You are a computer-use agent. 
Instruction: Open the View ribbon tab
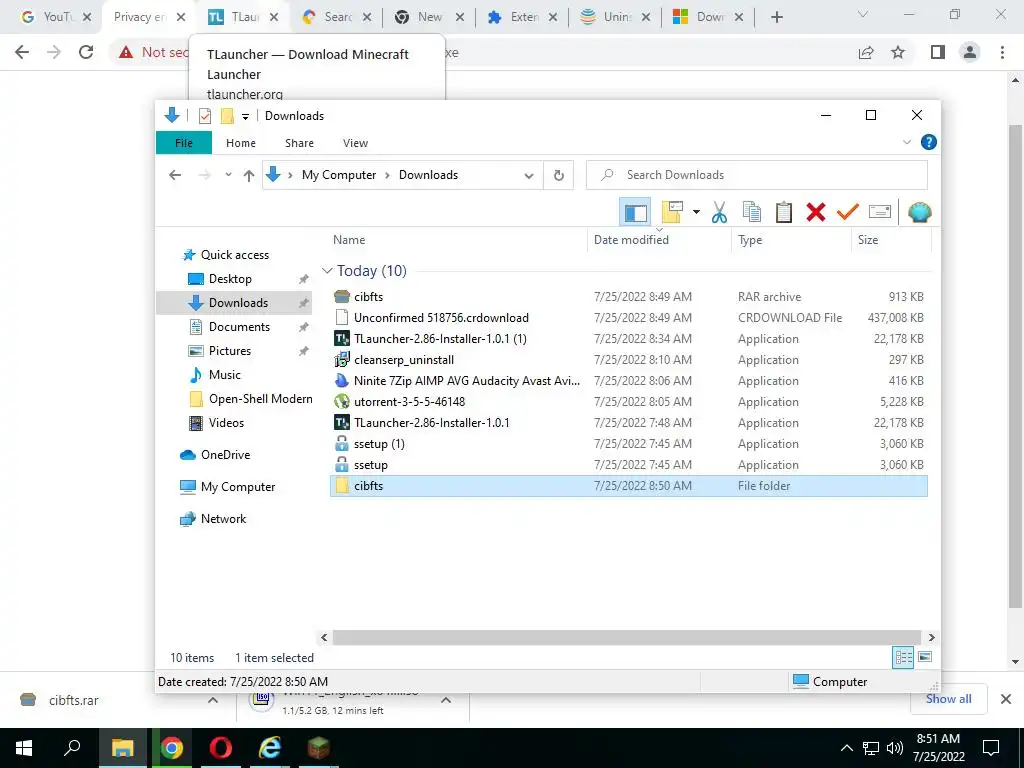355,143
